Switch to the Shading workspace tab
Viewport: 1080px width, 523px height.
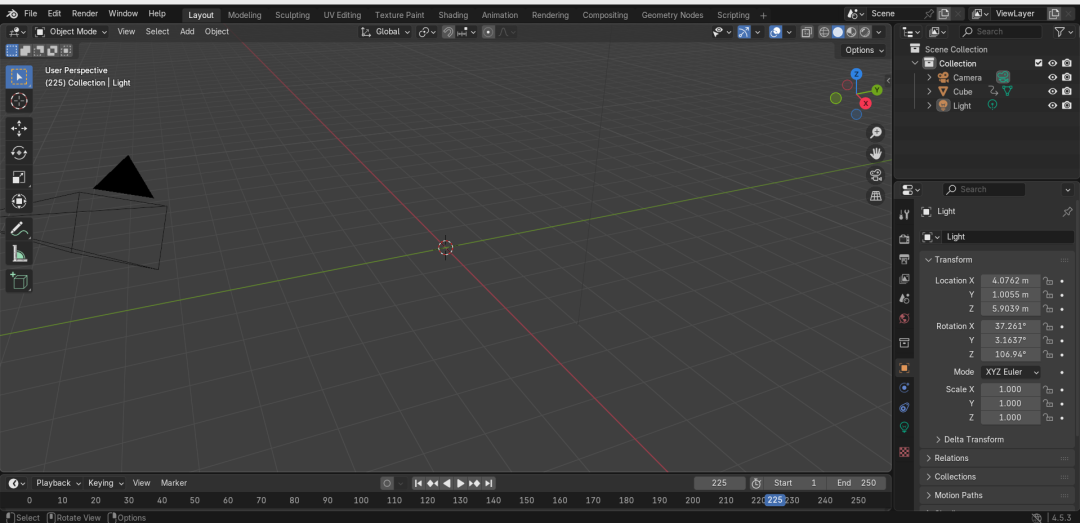[x=453, y=15]
